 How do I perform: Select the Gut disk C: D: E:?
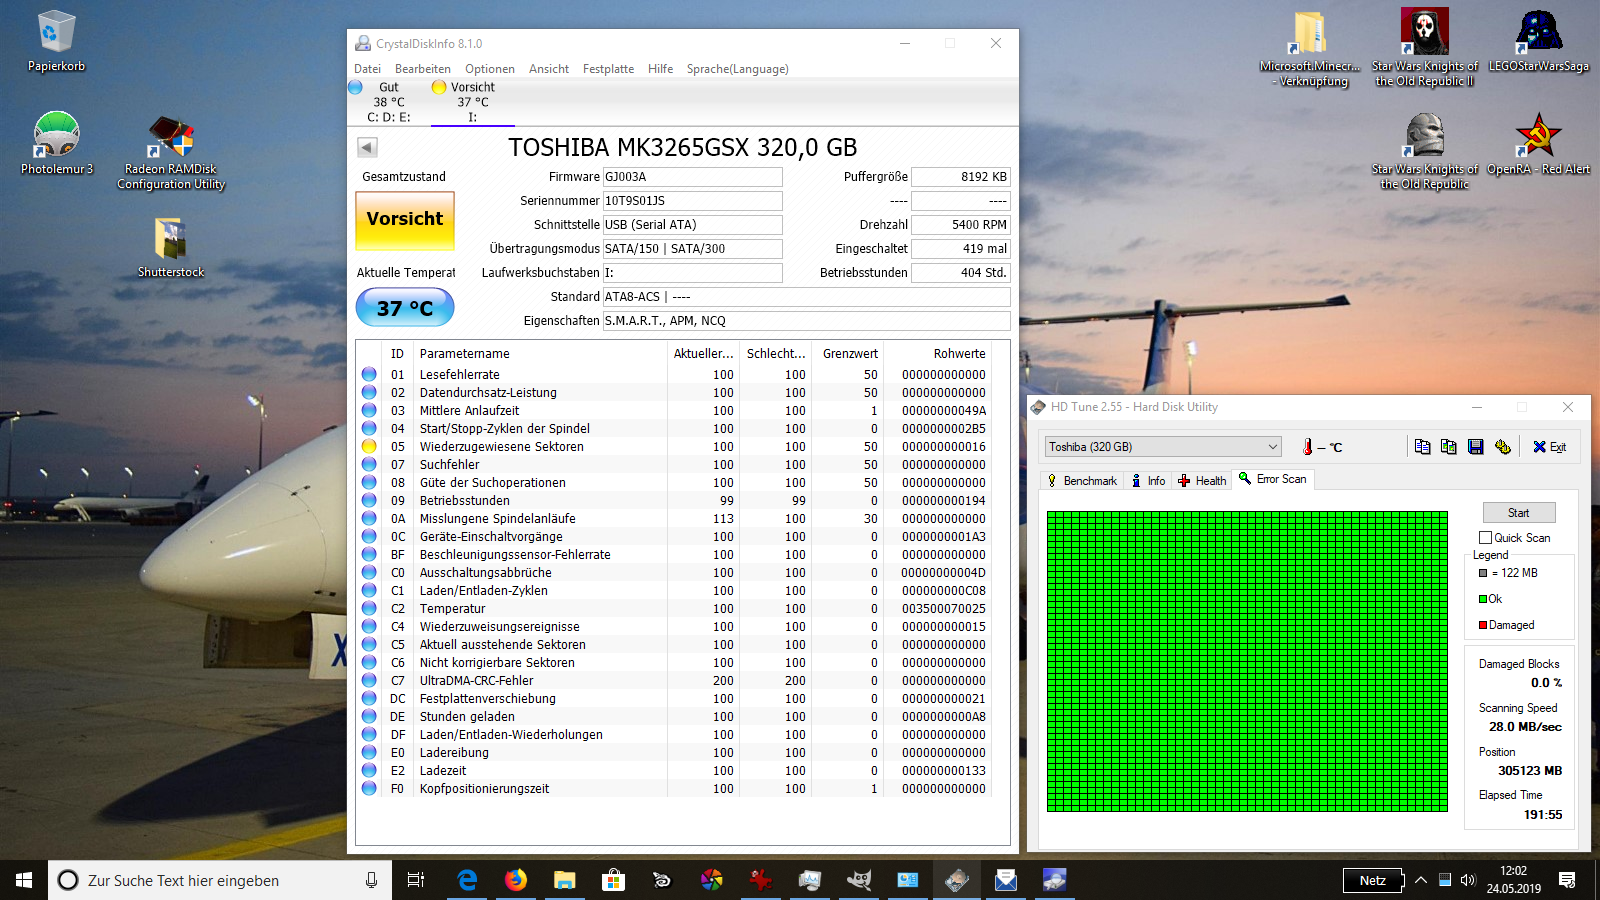pyautogui.click(x=388, y=102)
